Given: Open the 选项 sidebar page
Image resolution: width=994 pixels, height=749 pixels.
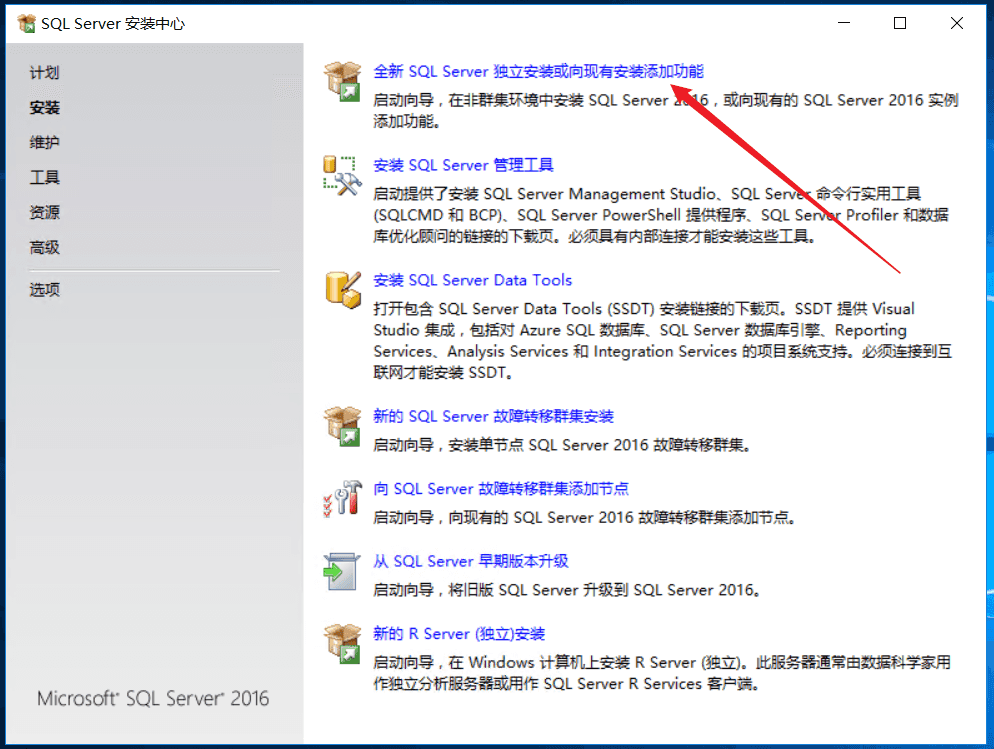Looking at the screenshot, I should point(44,290).
